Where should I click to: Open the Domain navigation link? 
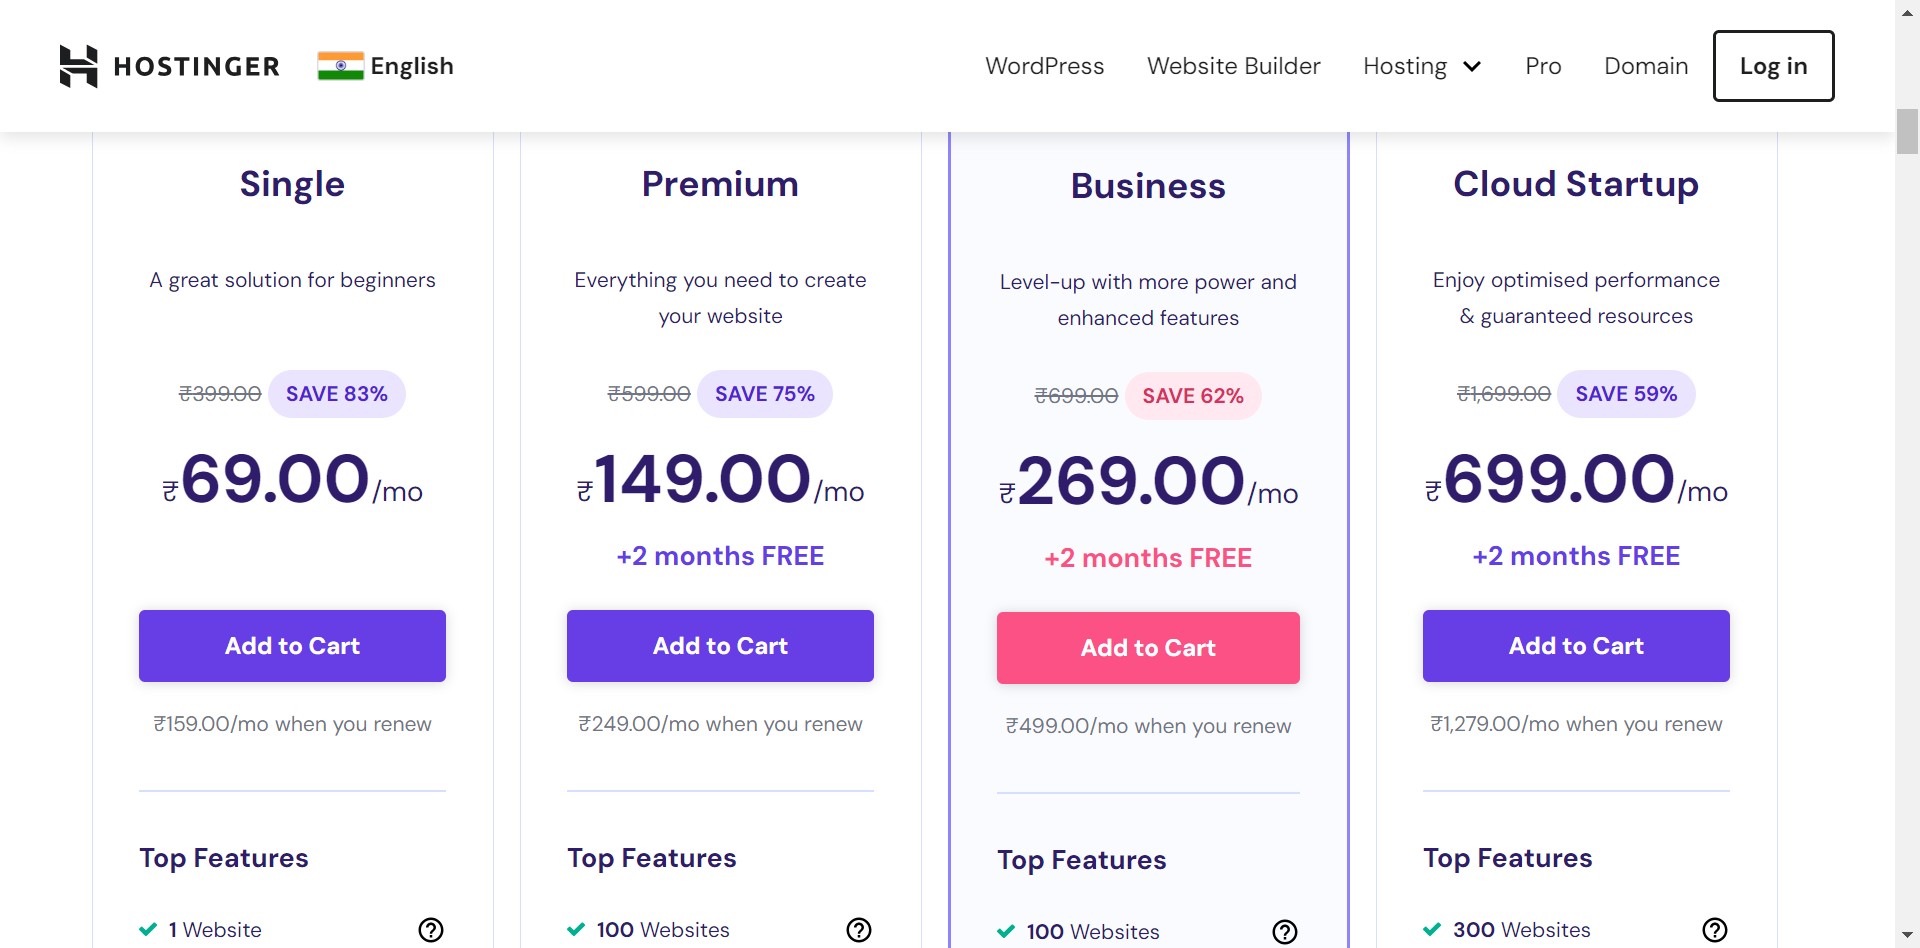[1646, 66]
